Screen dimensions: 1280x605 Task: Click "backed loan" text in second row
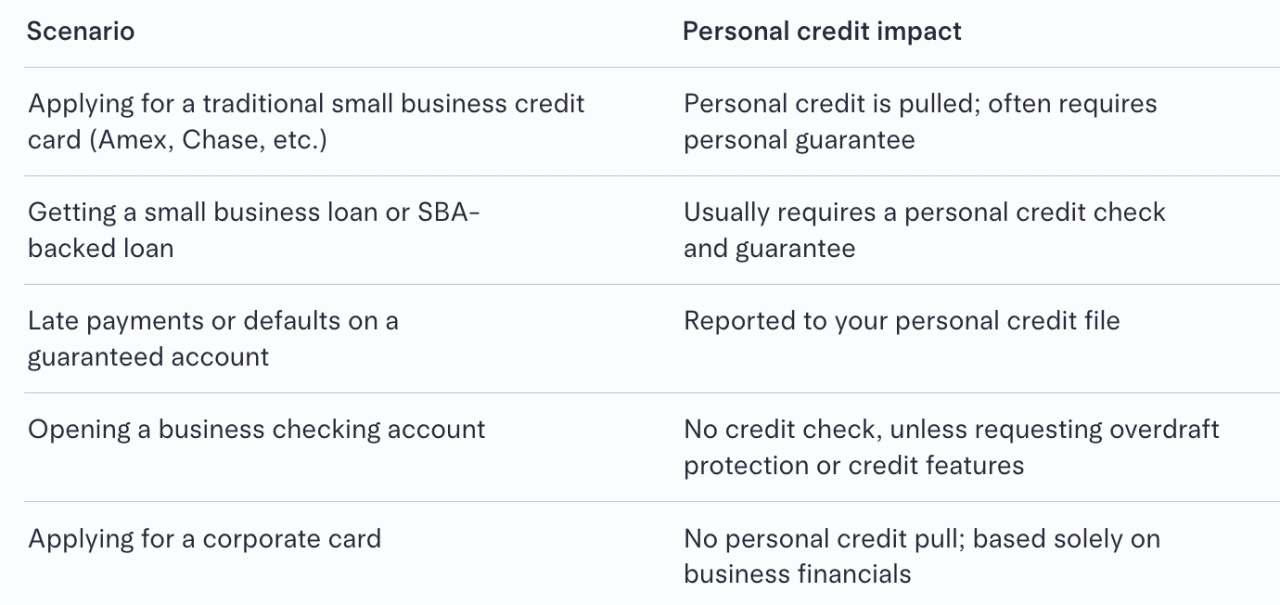click(100, 248)
